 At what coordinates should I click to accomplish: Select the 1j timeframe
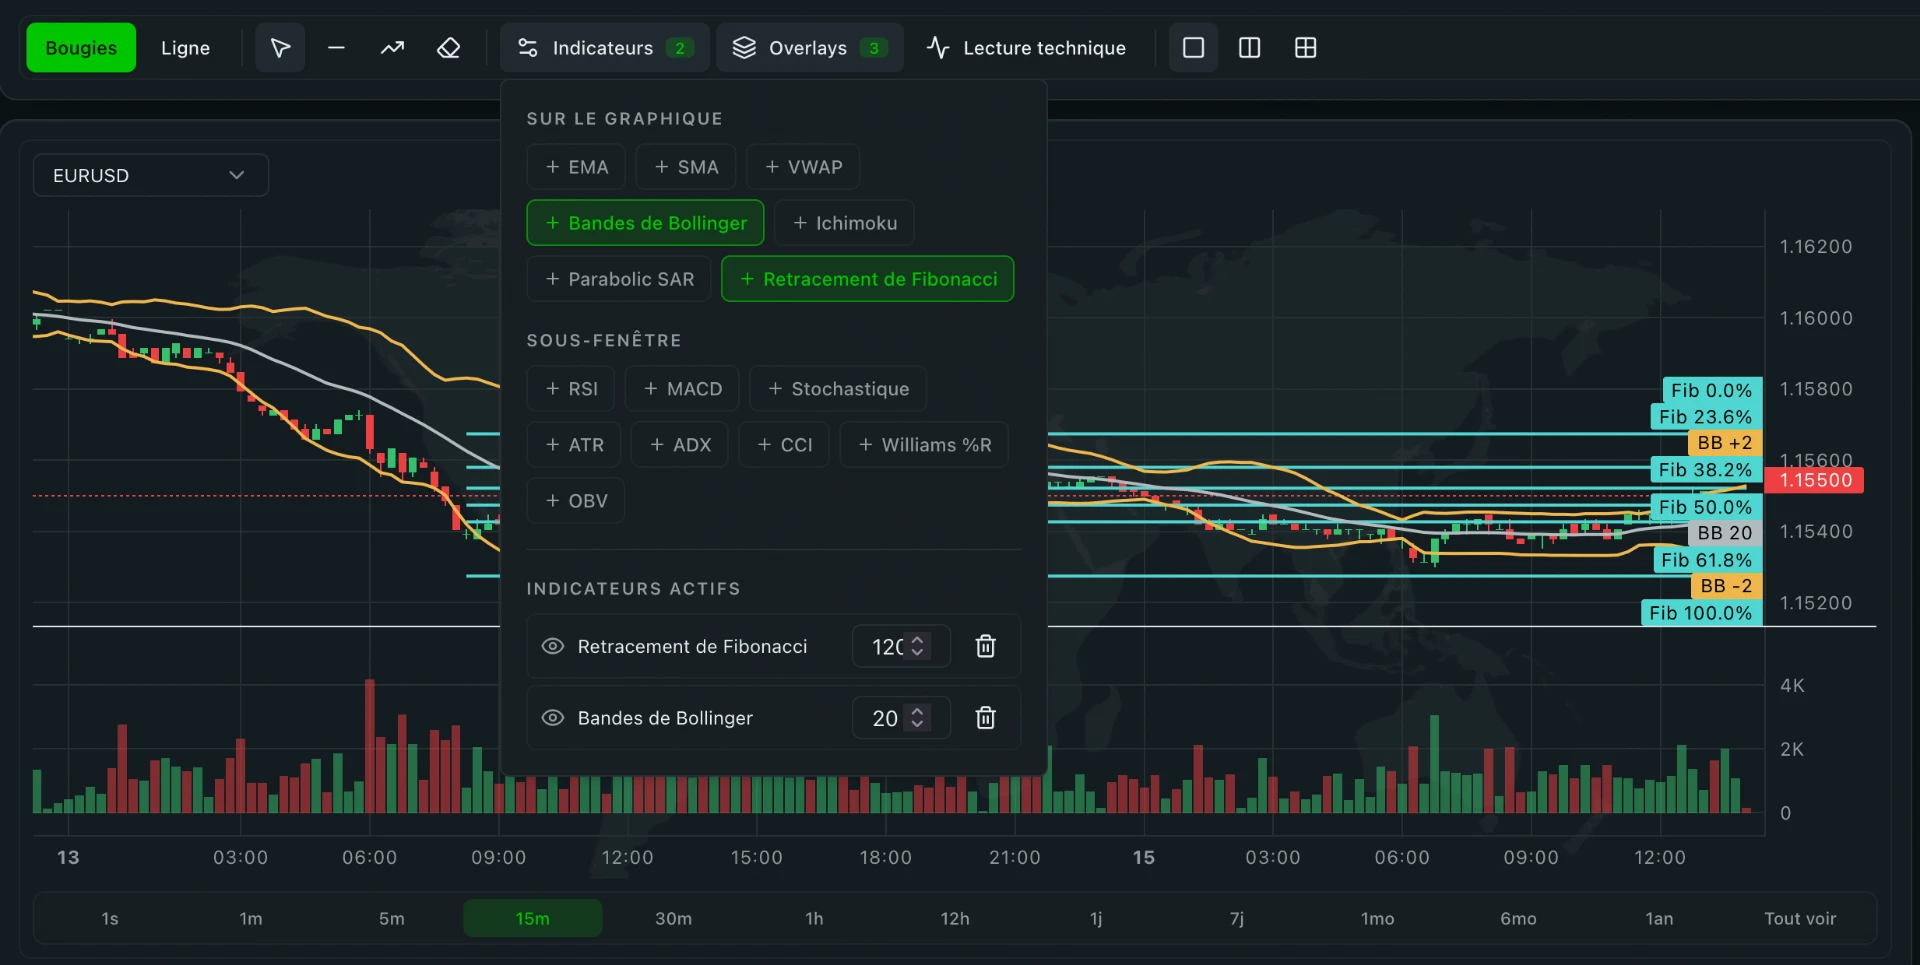click(x=1096, y=918)
